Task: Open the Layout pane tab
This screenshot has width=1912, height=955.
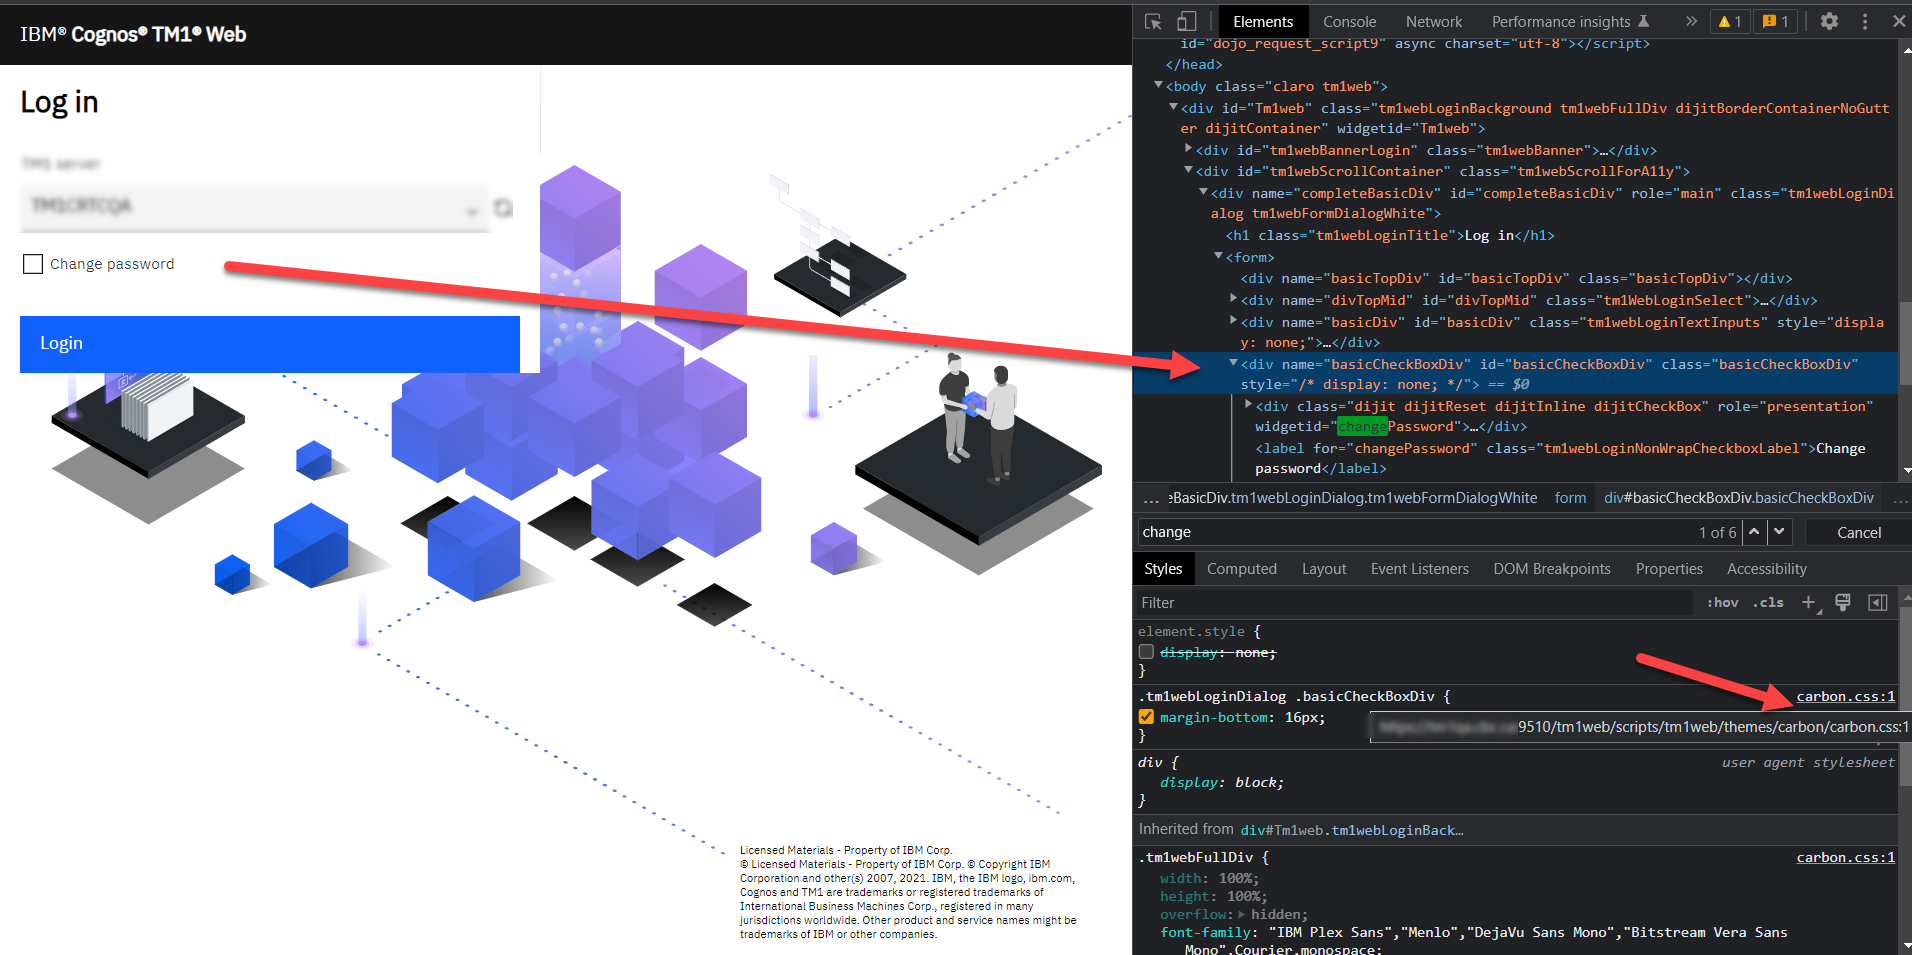Action: (1324, 568)
